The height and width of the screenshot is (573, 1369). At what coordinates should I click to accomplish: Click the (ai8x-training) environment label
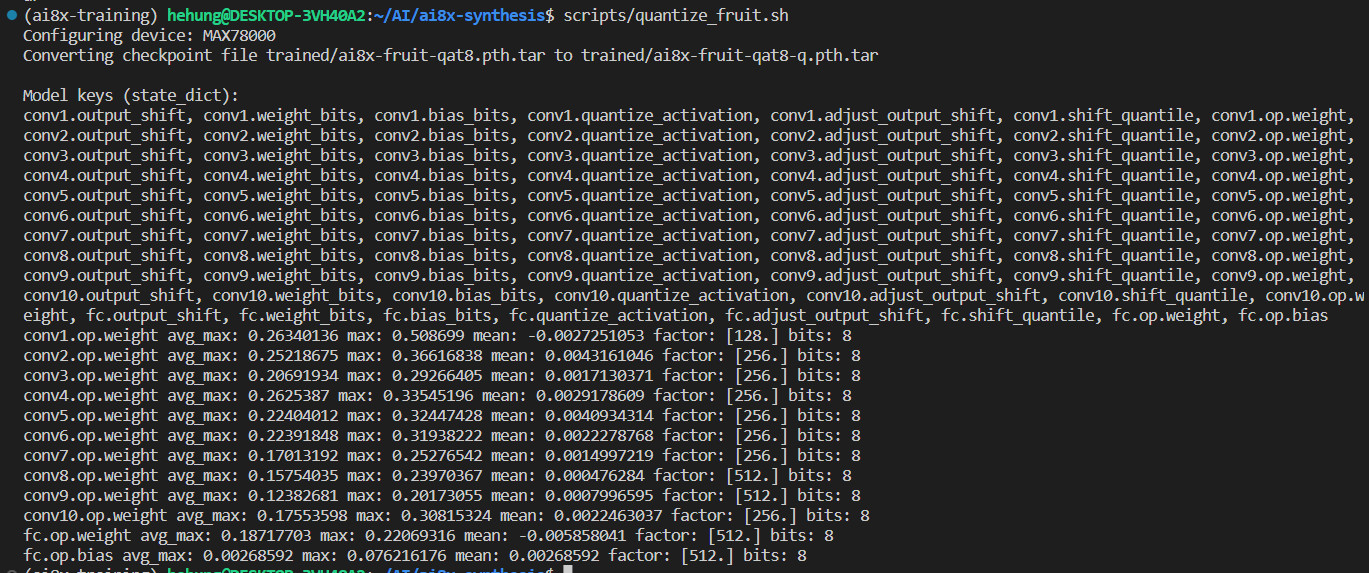92,16
